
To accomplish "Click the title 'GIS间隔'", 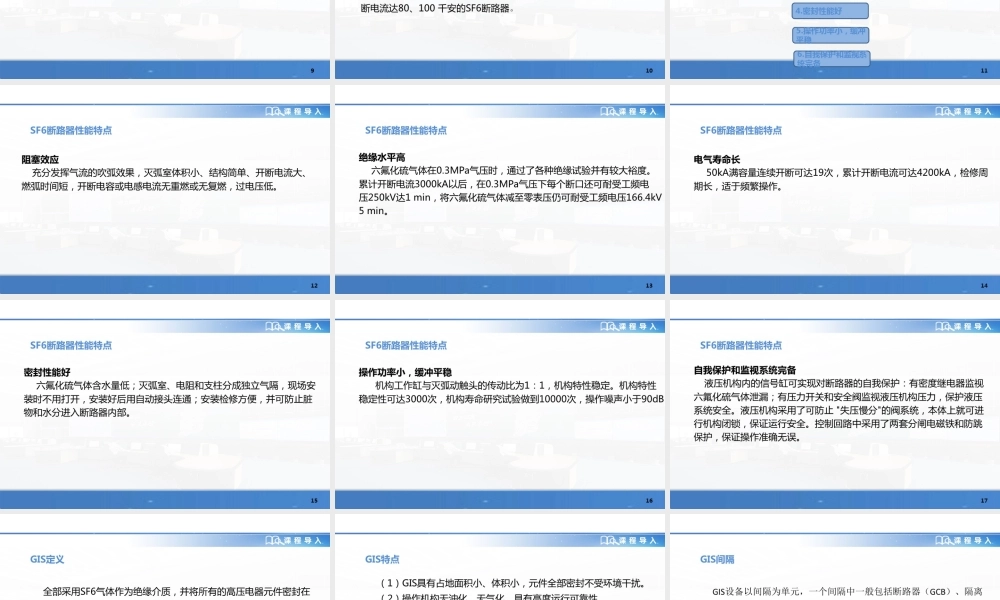I will tap(717, 559).
